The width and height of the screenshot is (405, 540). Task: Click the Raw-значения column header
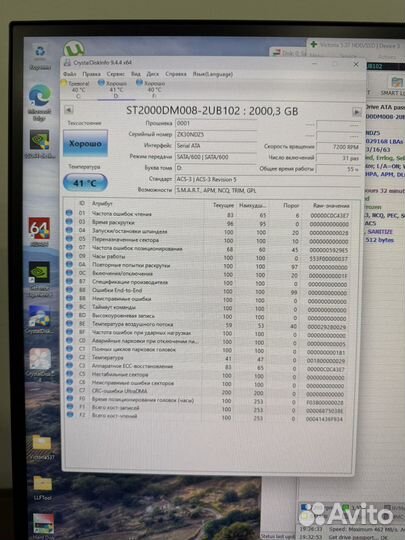(x=331, y=206)
